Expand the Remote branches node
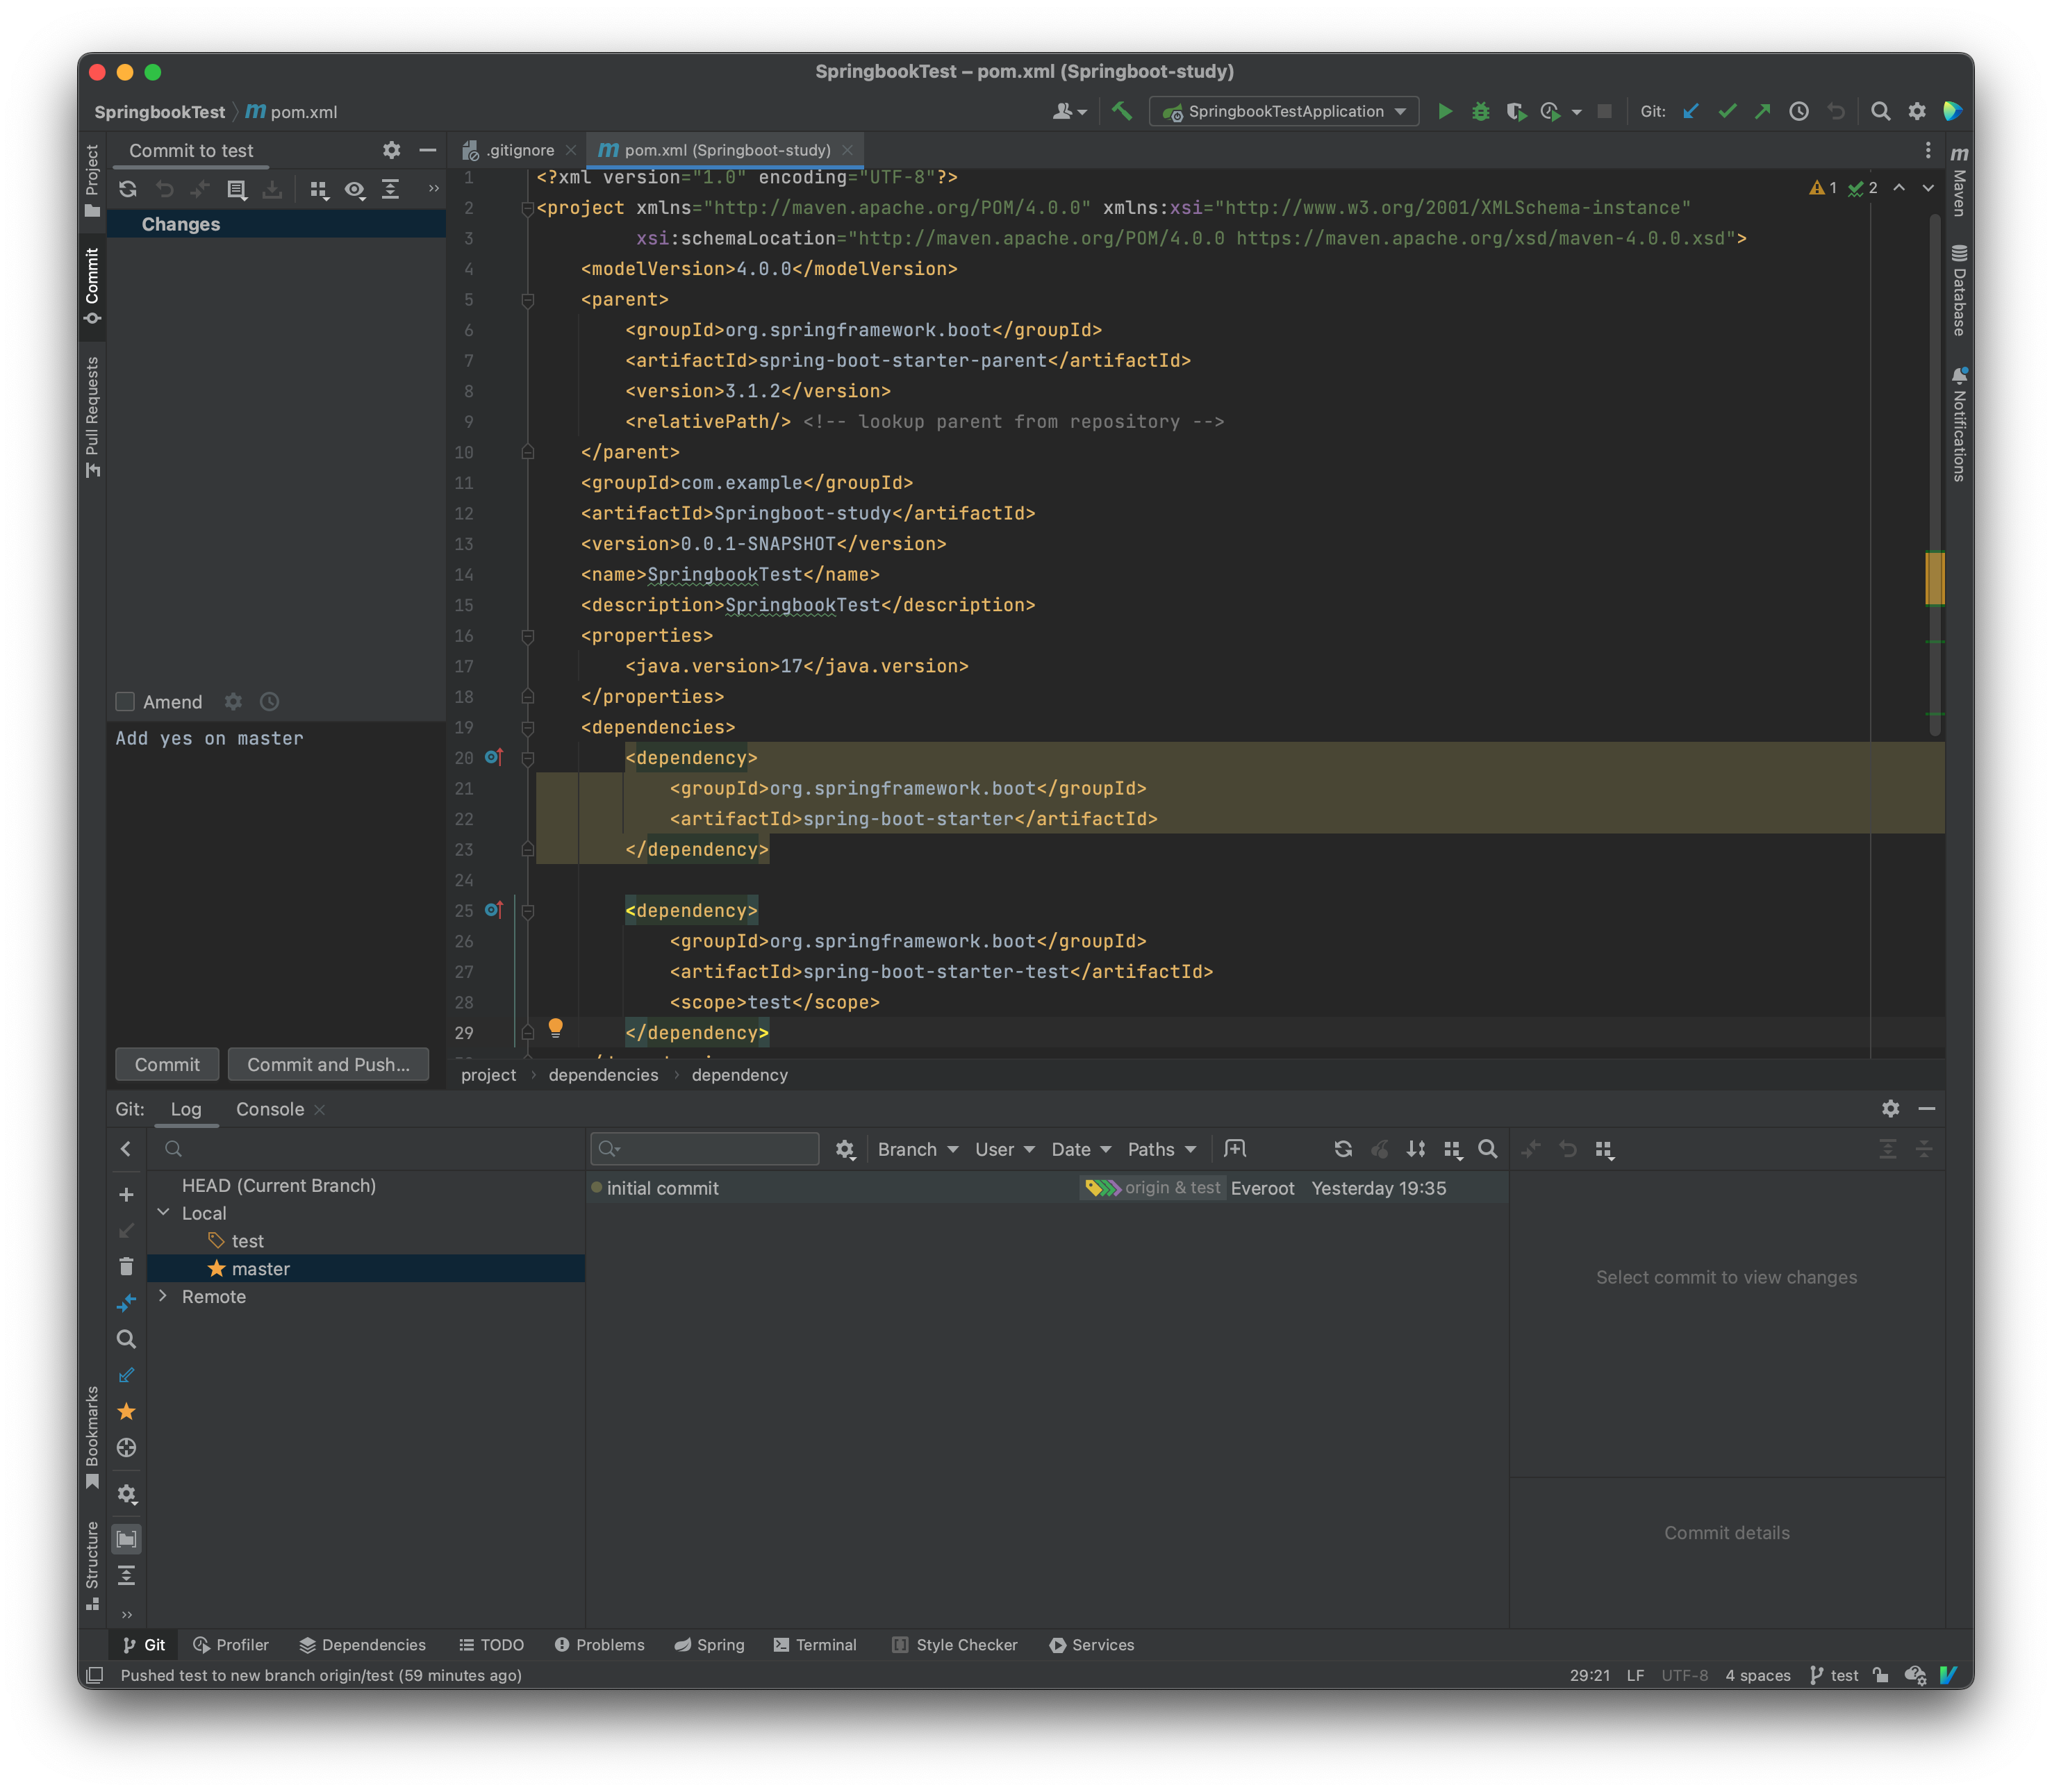 pos(163,1296)
